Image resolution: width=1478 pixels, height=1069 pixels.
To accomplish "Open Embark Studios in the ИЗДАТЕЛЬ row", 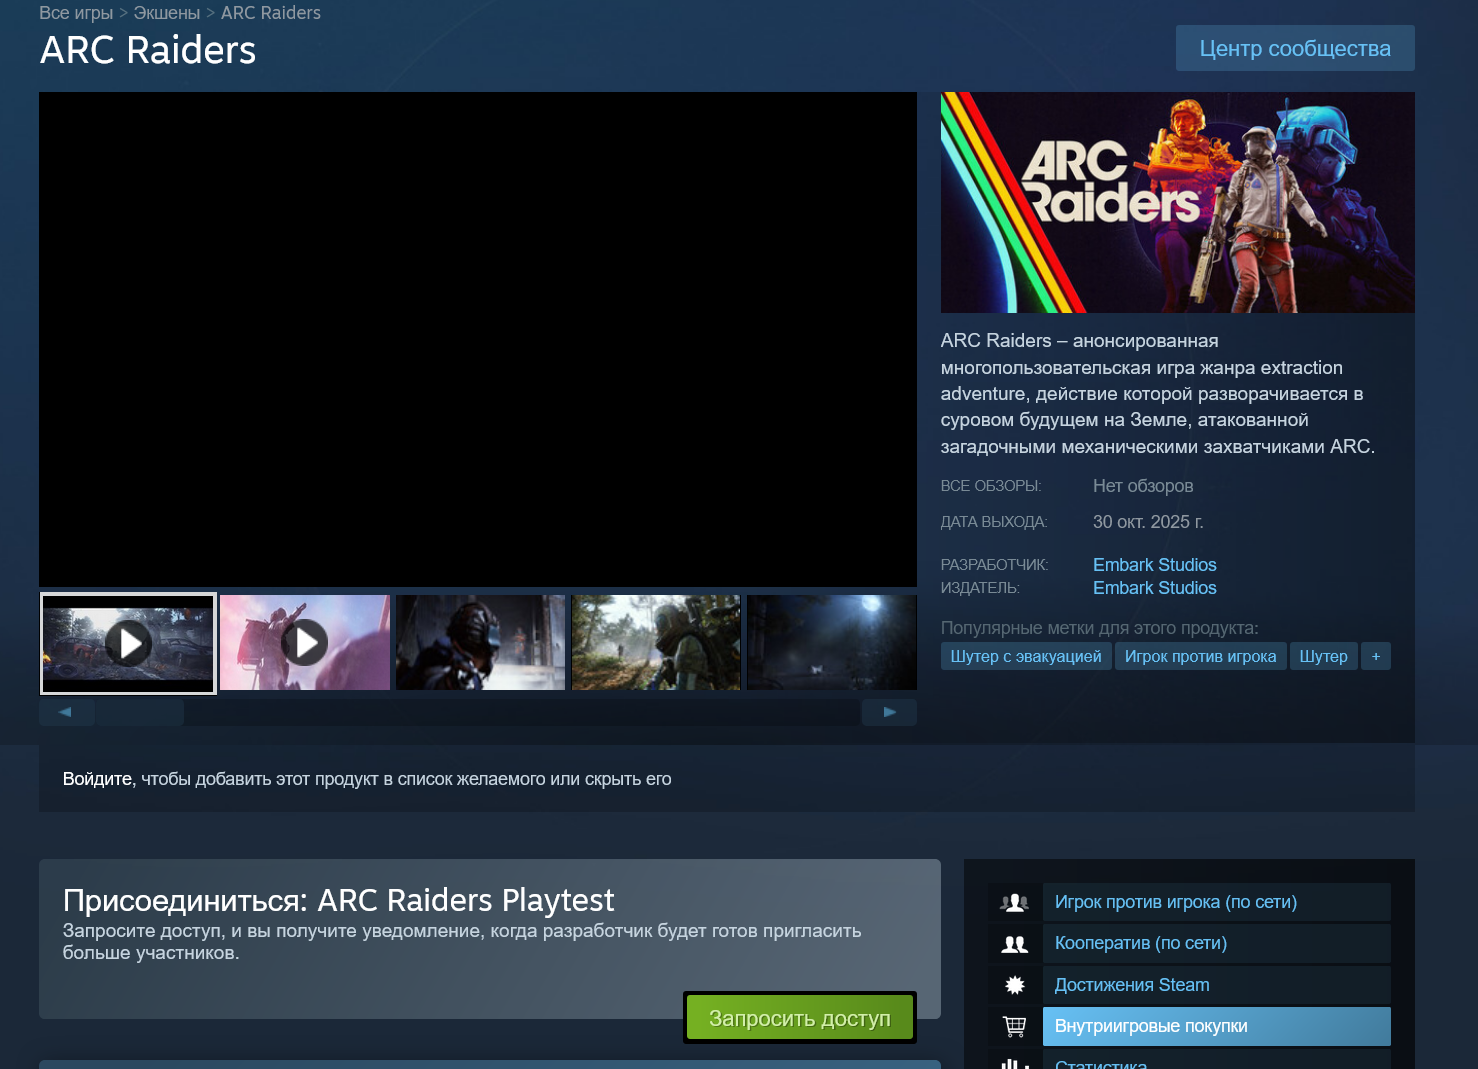I will point(1154,588).
